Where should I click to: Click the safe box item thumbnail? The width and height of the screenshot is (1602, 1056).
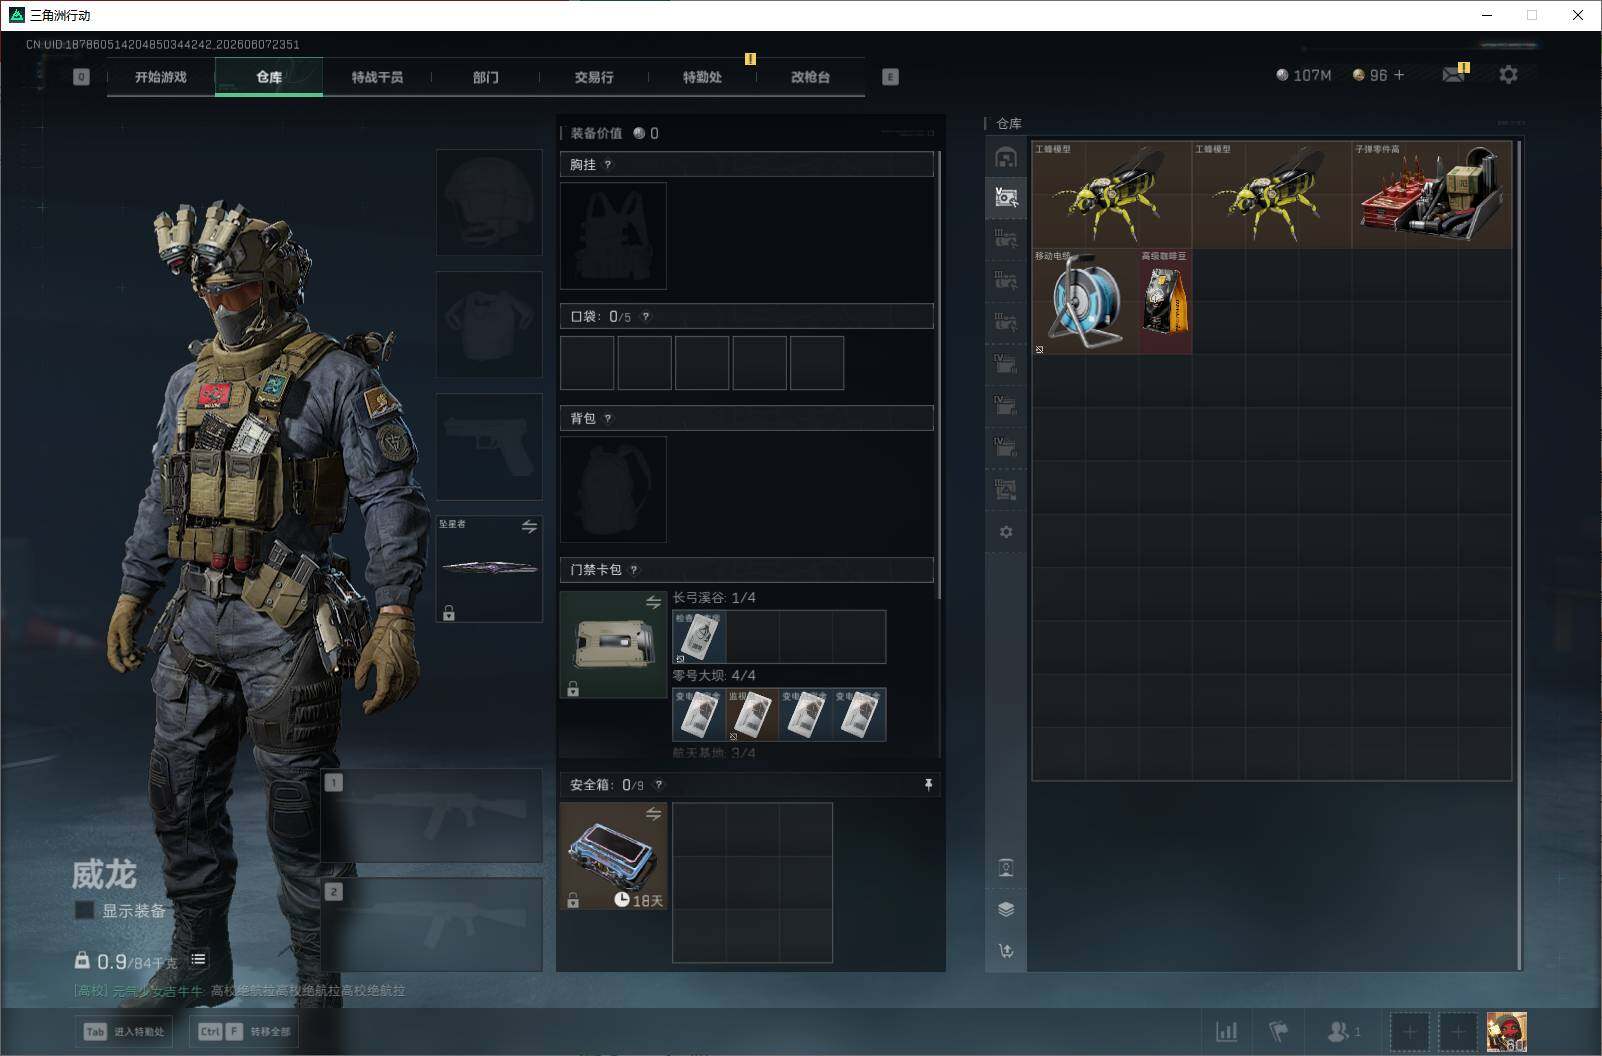pyautogui.click(x=613, y=856)
